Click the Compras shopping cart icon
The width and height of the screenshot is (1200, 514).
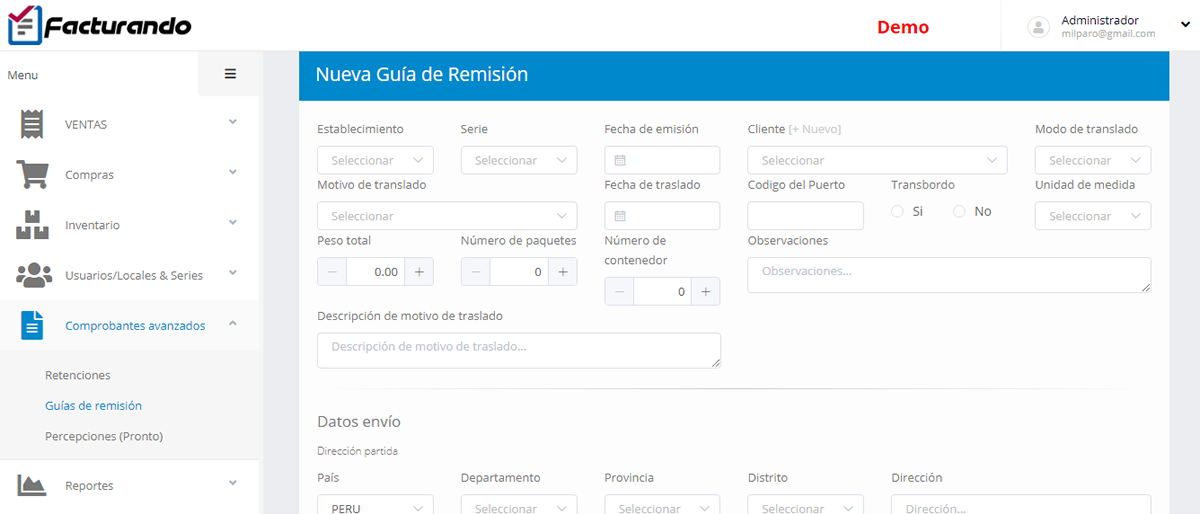32,175
